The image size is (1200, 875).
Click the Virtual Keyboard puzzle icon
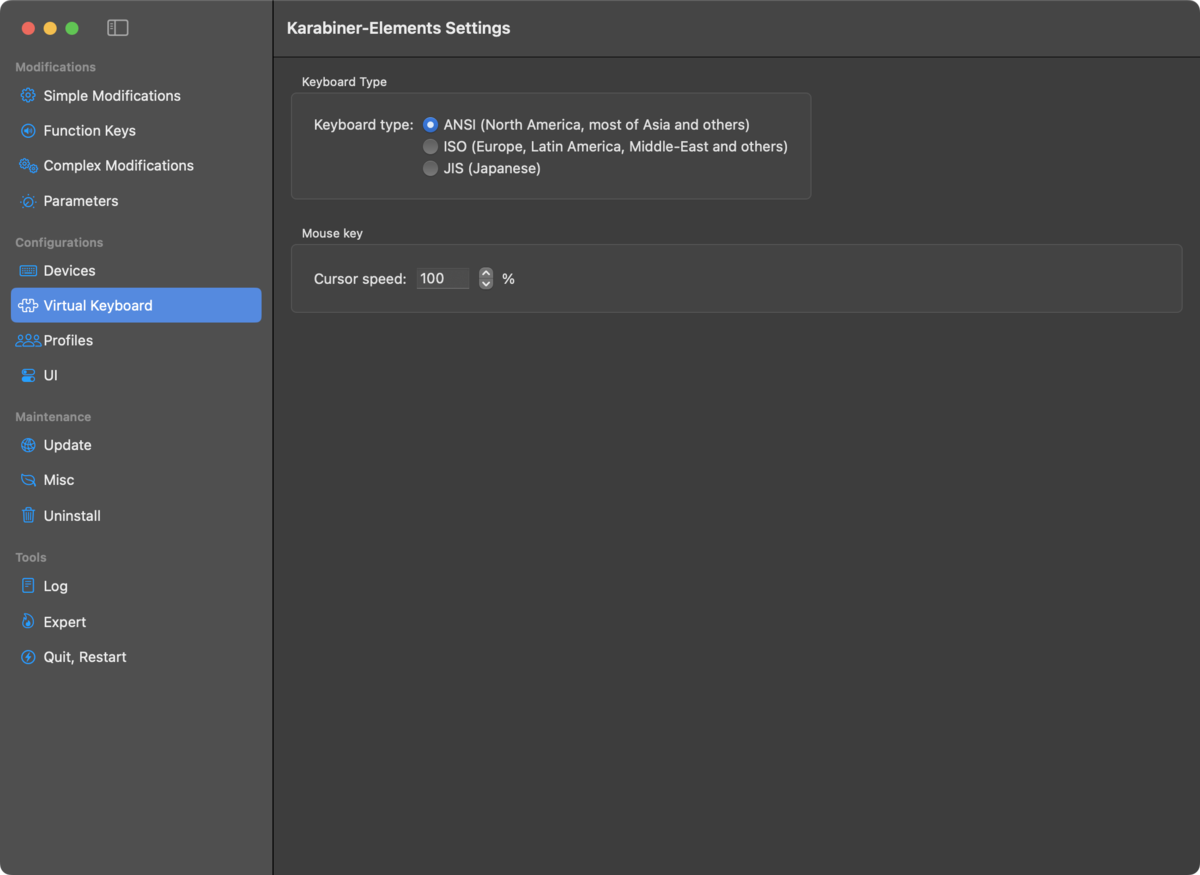28,306
